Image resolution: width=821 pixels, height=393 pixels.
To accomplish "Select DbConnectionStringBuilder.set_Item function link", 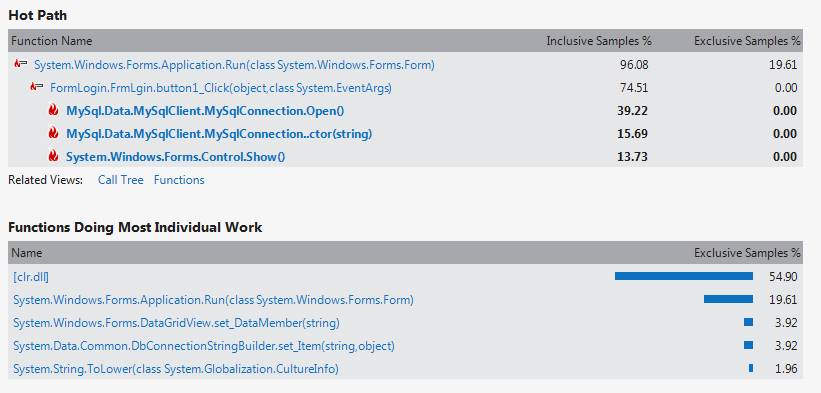I will (x=204, y=346).
